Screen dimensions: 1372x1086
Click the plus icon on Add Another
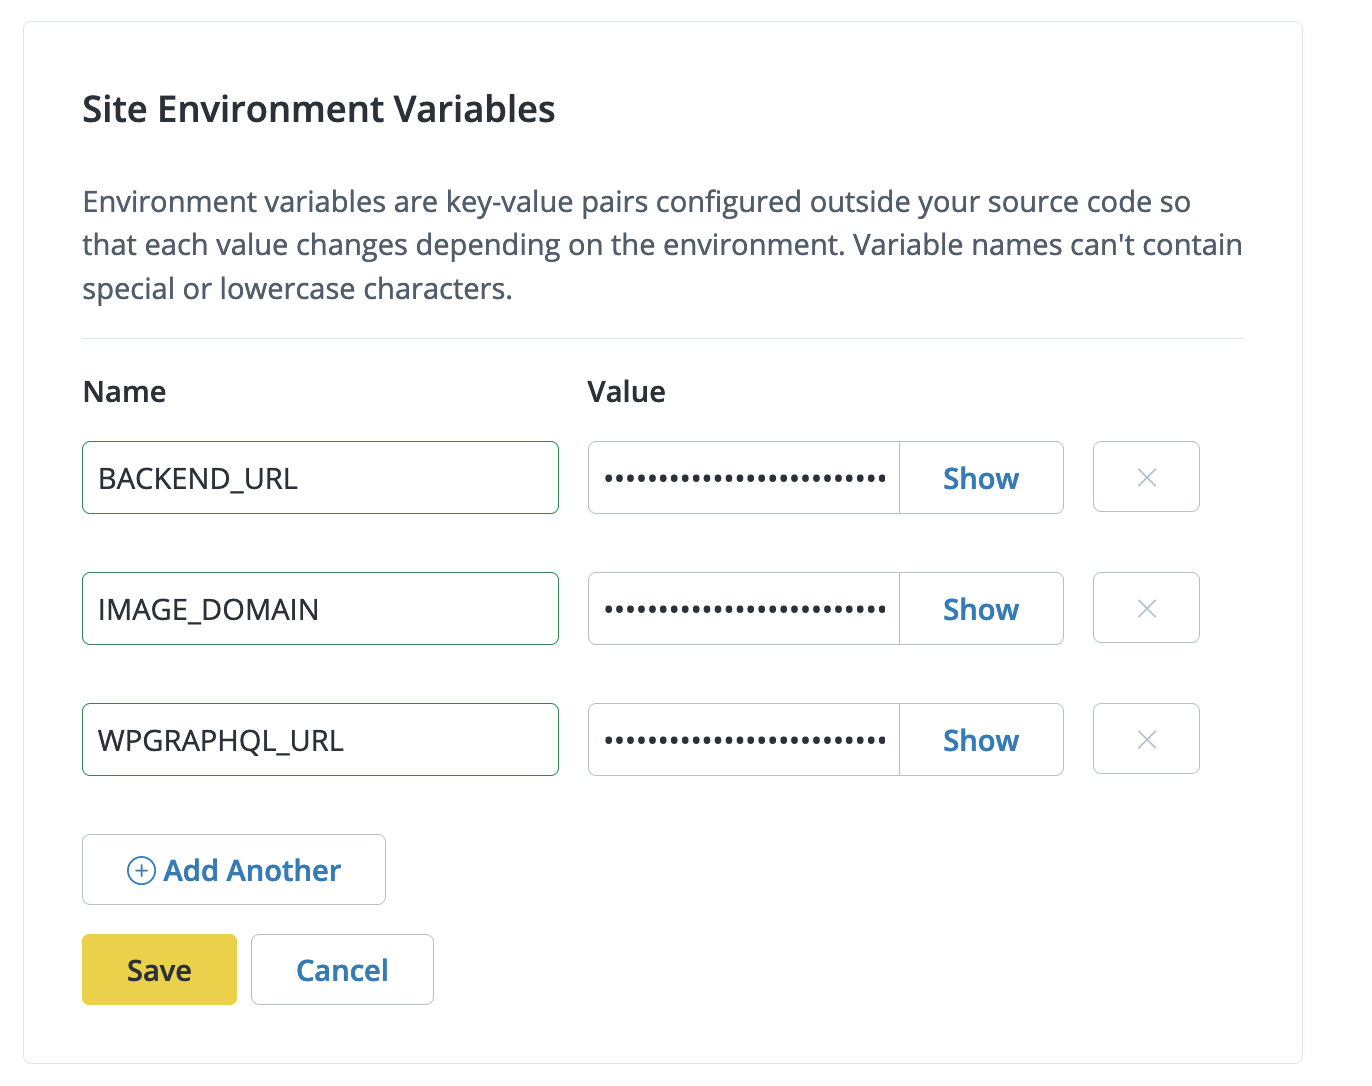click(140, 870)
